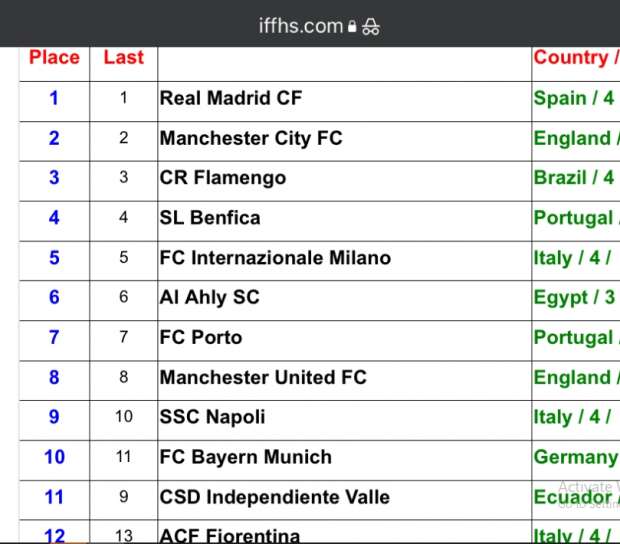This screenshot has height=544, width=620.
Task: Select SSC Napoli in rankings
Action: [x=212, y=418]
